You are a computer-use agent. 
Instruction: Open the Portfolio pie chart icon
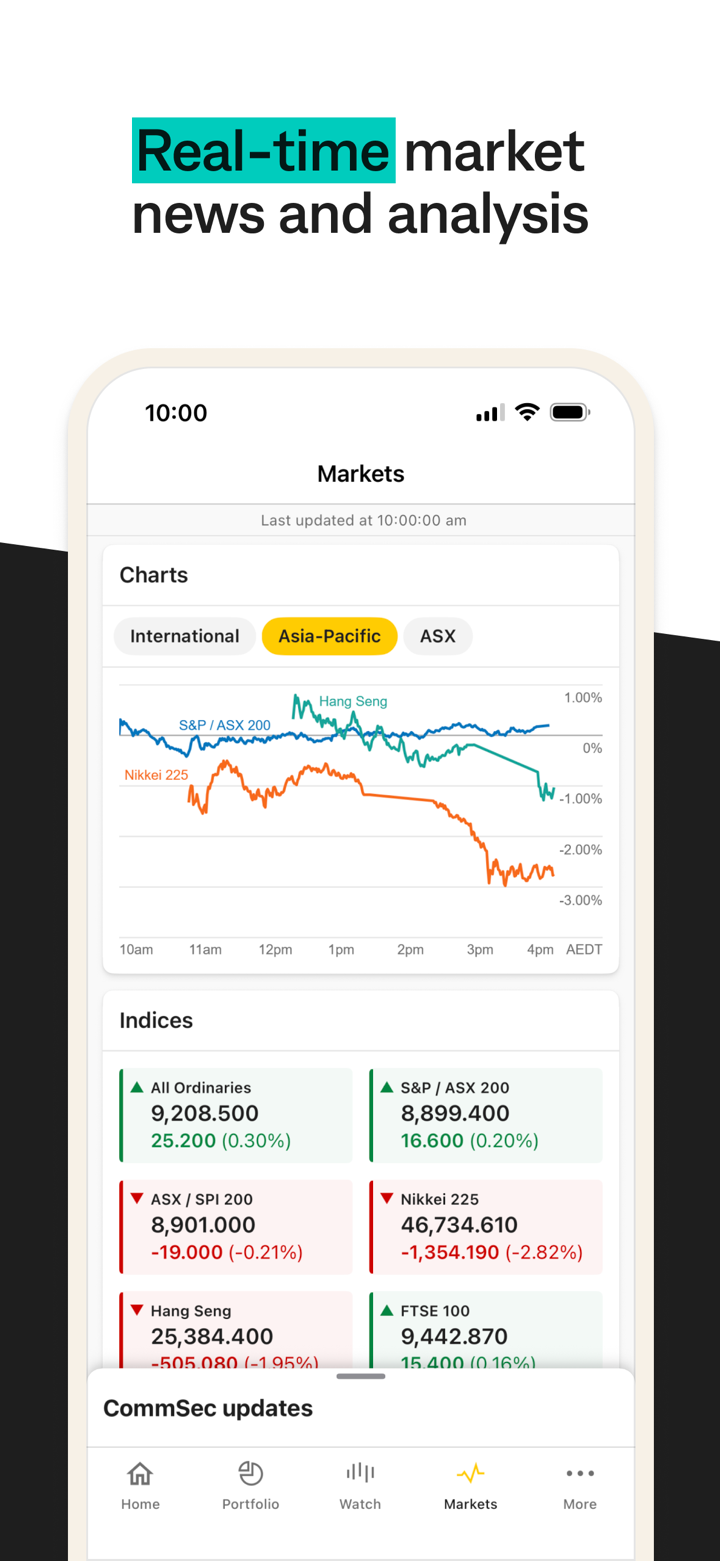[250, 1474]
